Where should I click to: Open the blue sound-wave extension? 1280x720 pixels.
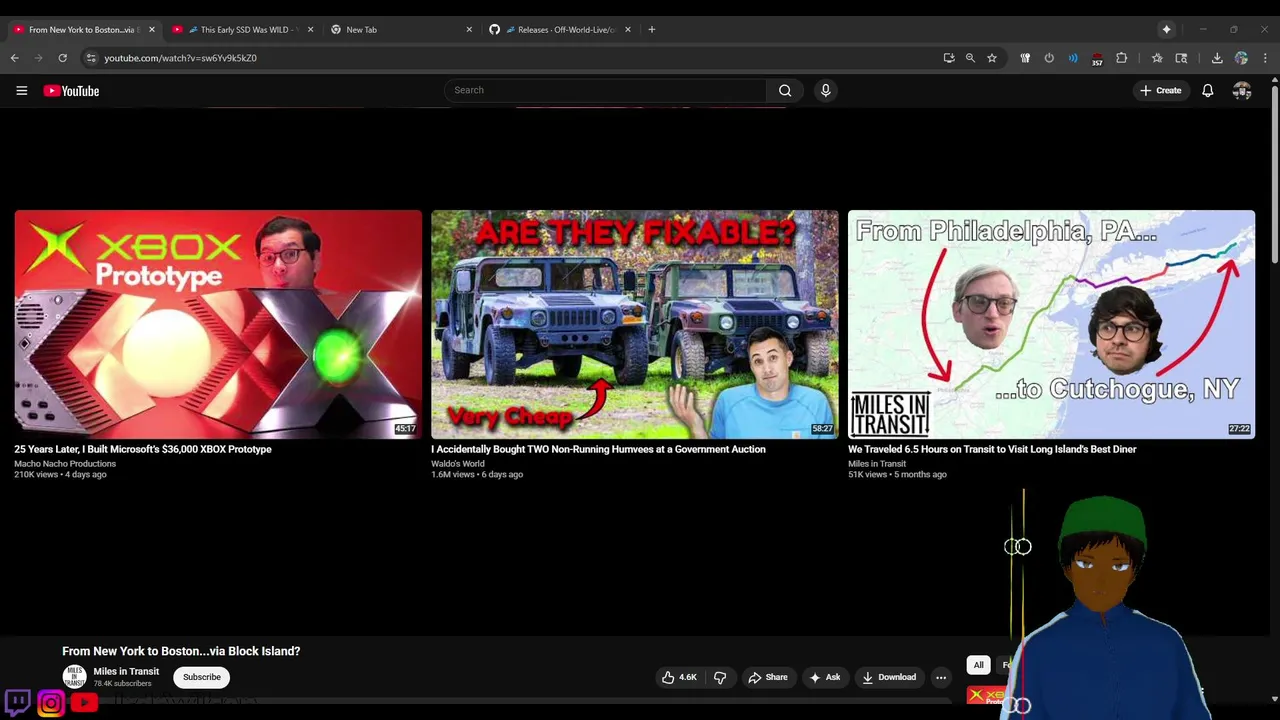pos(1073,58)
